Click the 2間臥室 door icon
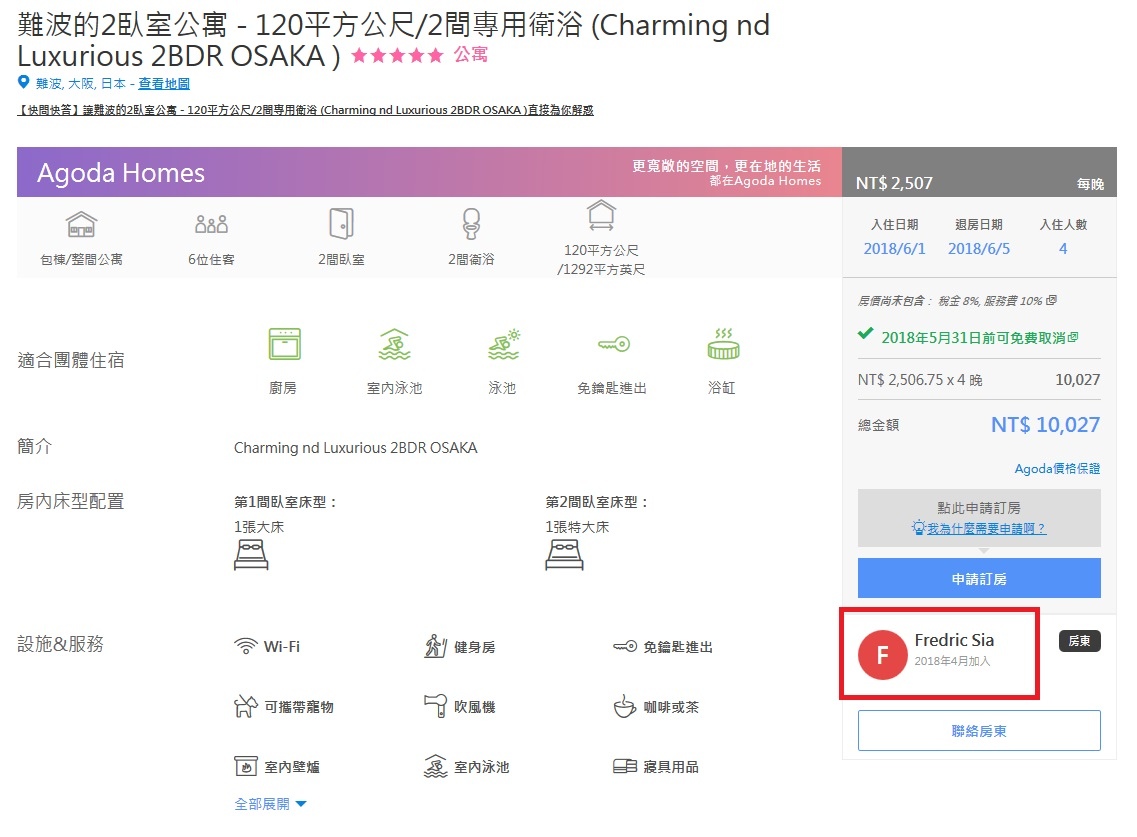Viewport: 1137px width, 837px height. pyautogui.click(x=341, y=223)
